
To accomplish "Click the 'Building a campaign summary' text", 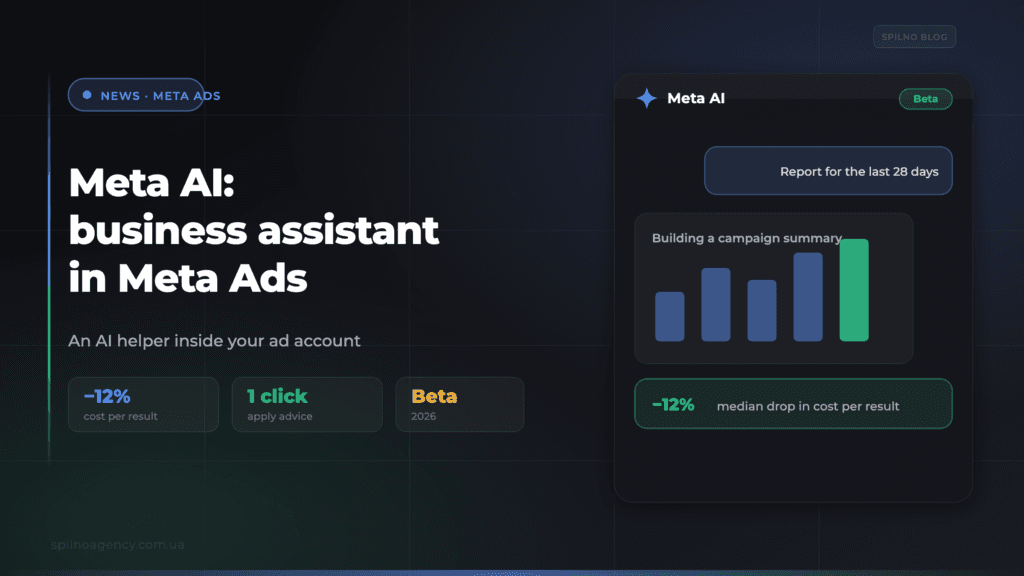I will pos(746,238).
